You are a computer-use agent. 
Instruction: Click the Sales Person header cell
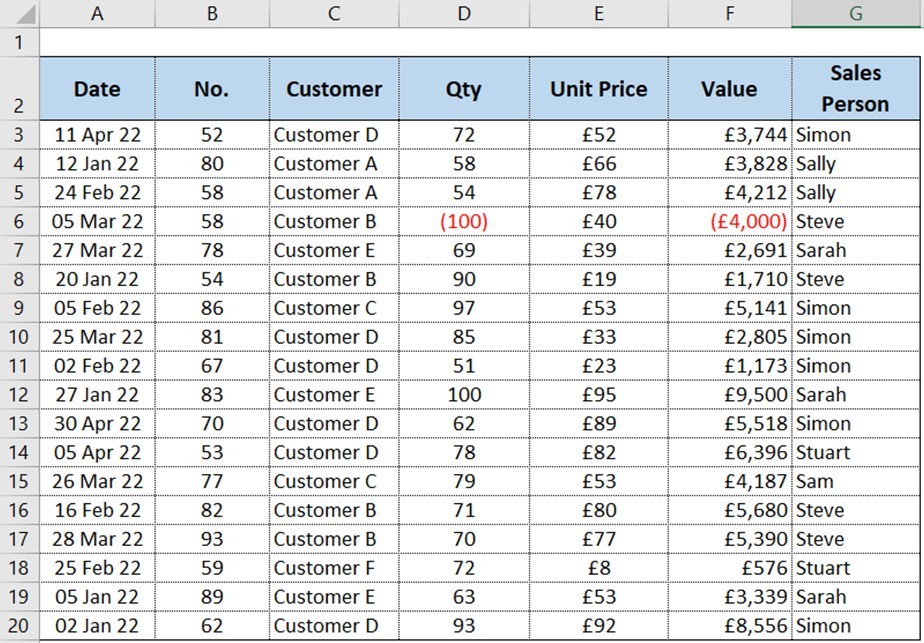pyautogui.click(x=856, y=89)
